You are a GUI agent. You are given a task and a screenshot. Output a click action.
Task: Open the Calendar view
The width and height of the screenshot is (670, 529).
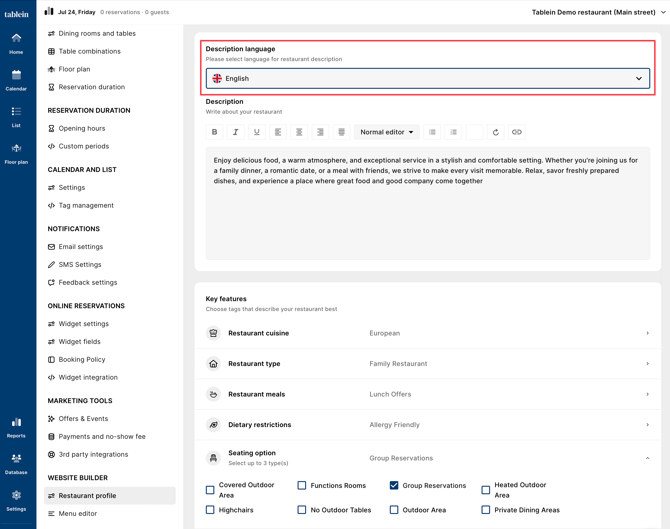pos(16,80)
